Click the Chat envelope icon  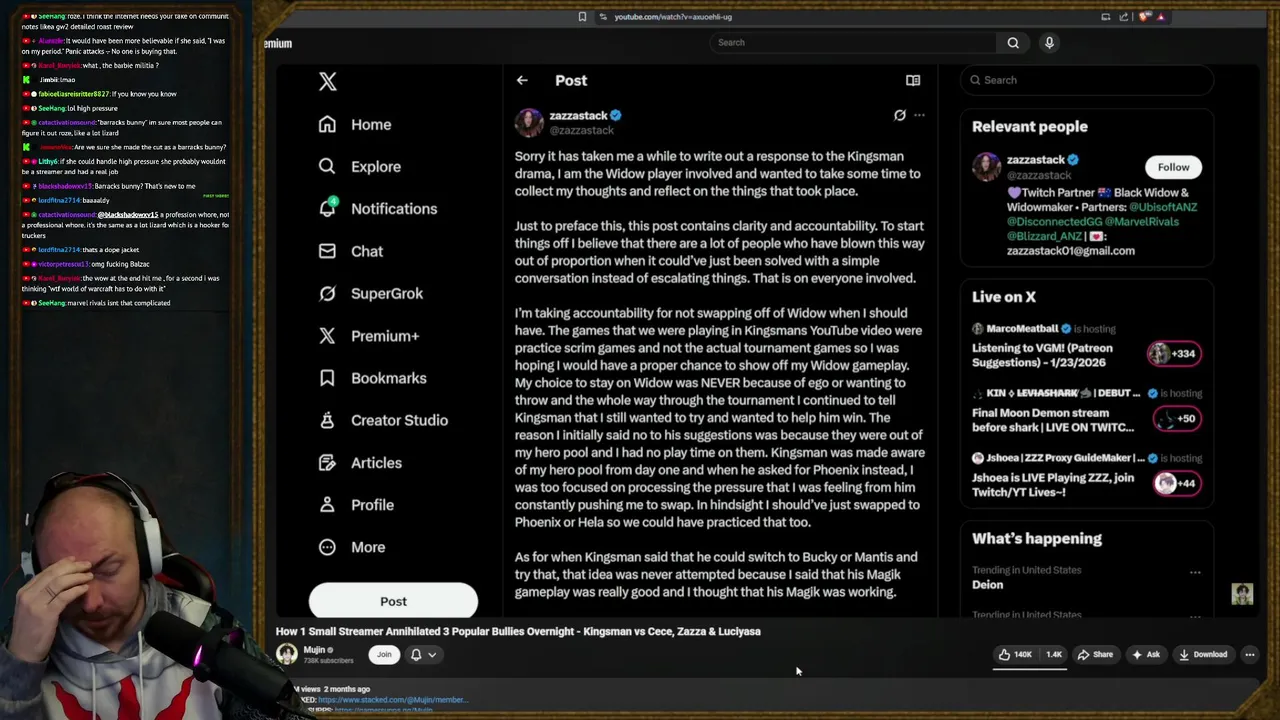click(x=327, y=251)
